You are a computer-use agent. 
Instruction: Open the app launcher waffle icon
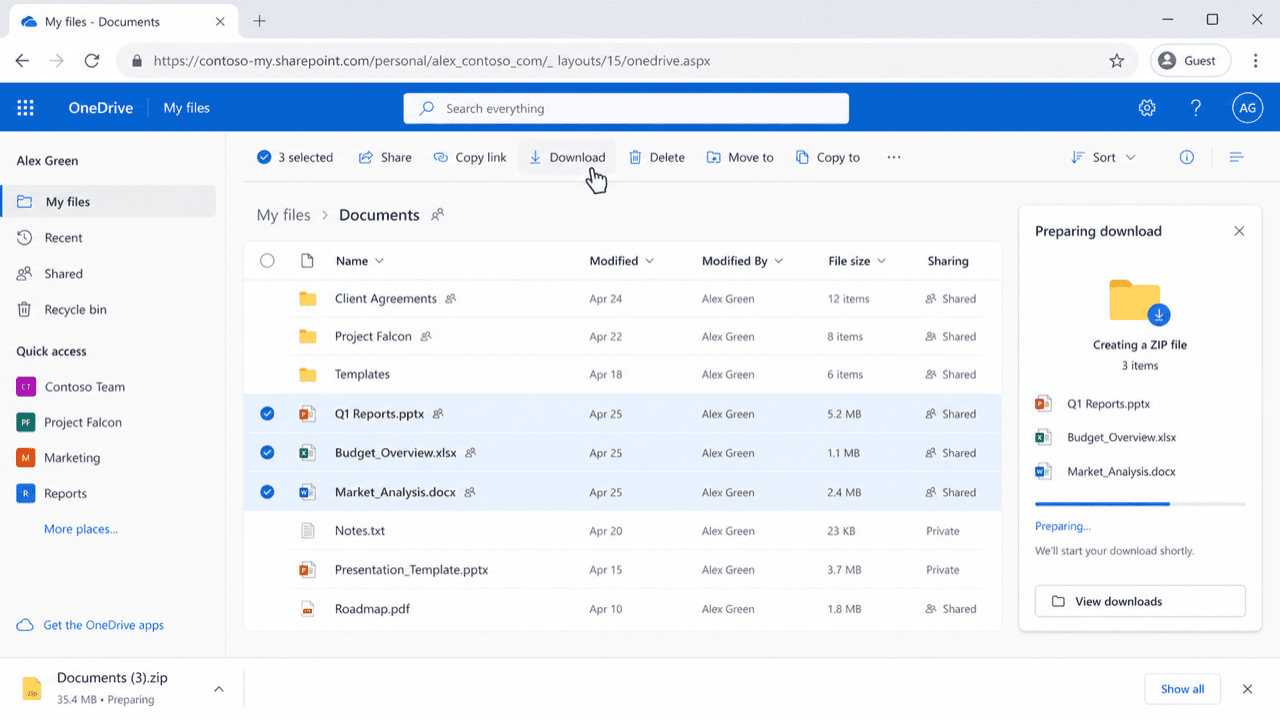coord(26,108)
